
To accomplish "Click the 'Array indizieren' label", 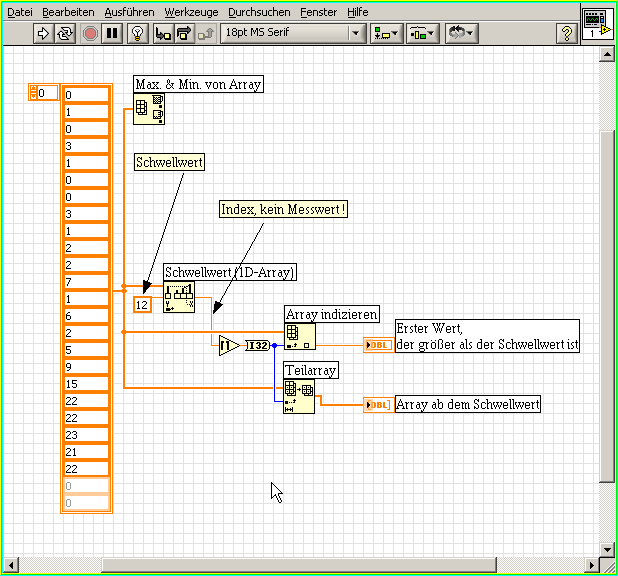I will 331,314.
